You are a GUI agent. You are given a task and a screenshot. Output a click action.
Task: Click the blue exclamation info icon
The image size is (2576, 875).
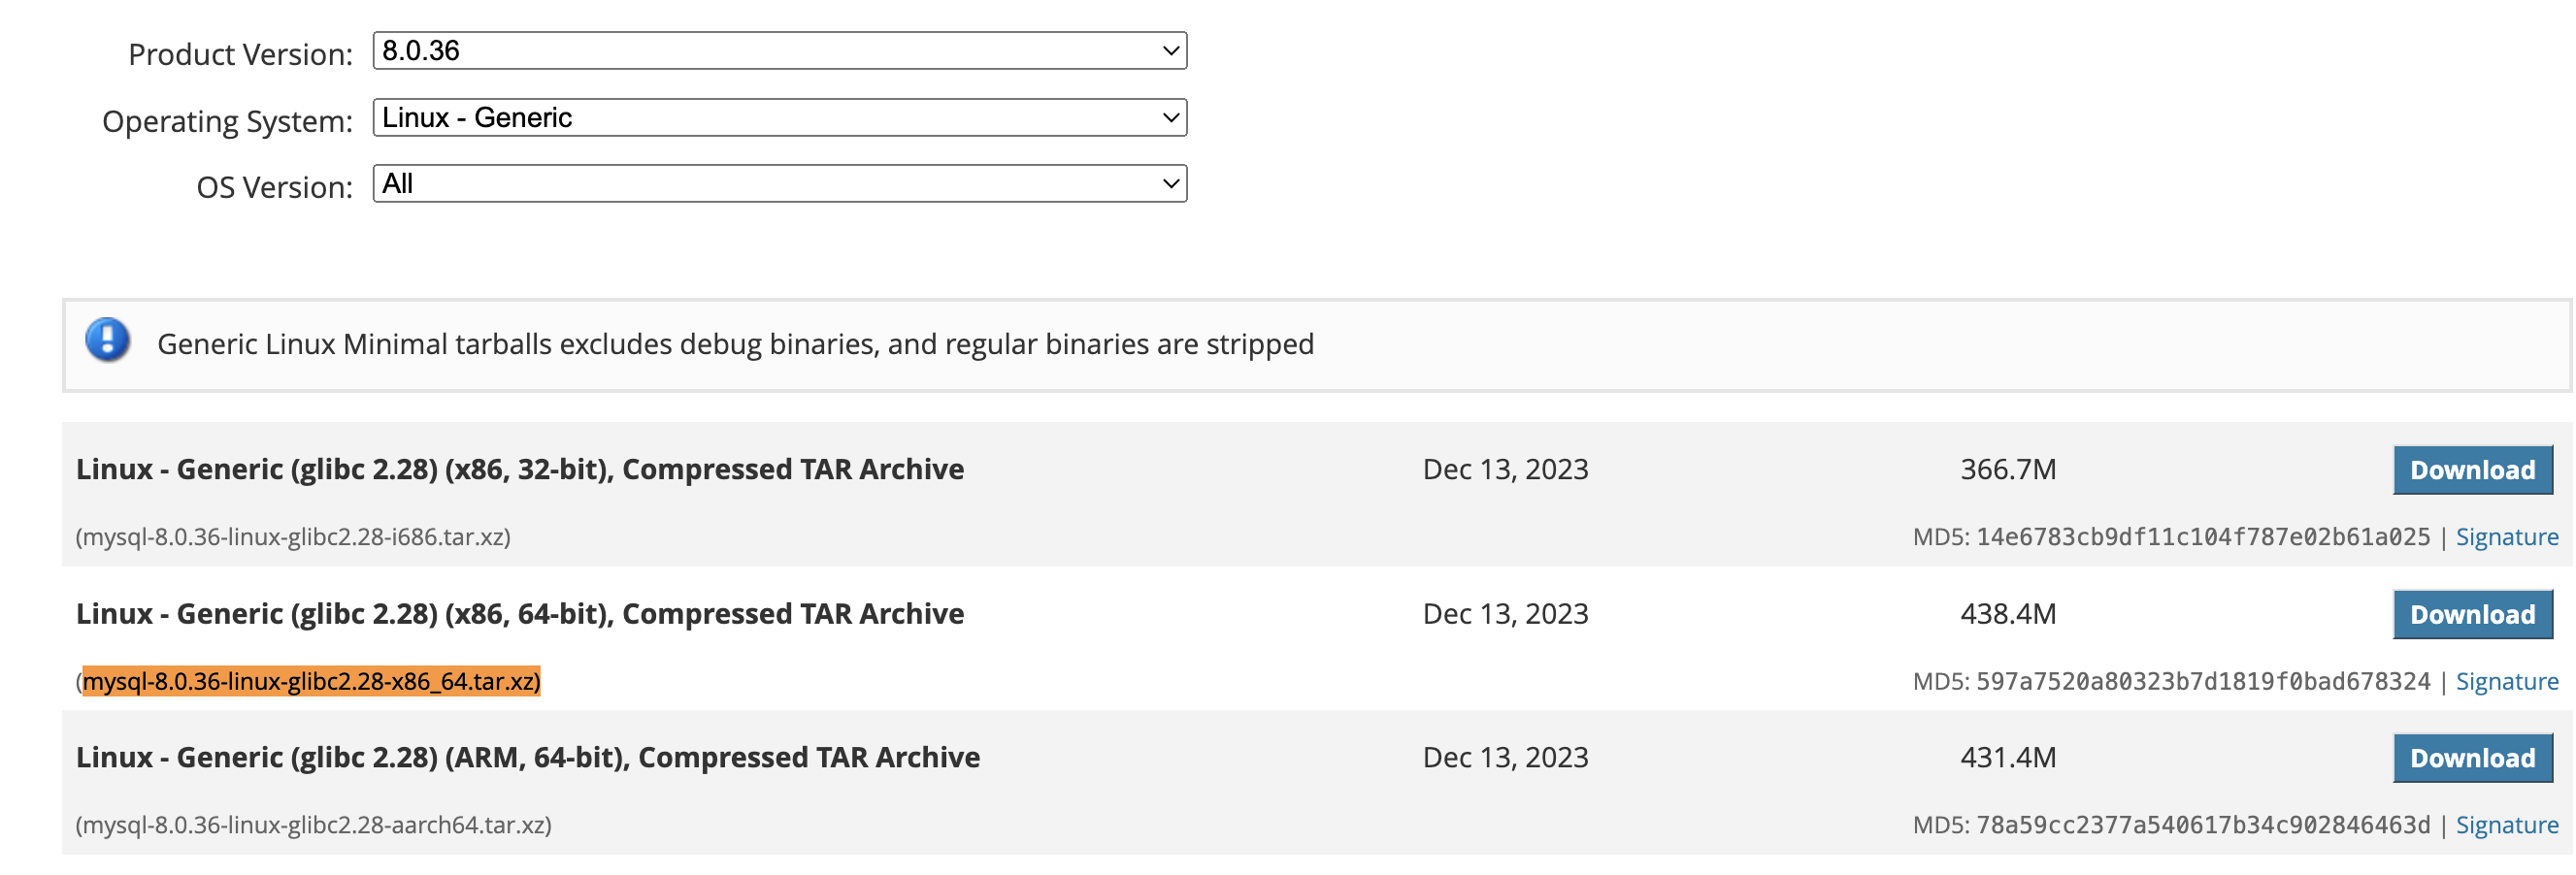[107, 340]
